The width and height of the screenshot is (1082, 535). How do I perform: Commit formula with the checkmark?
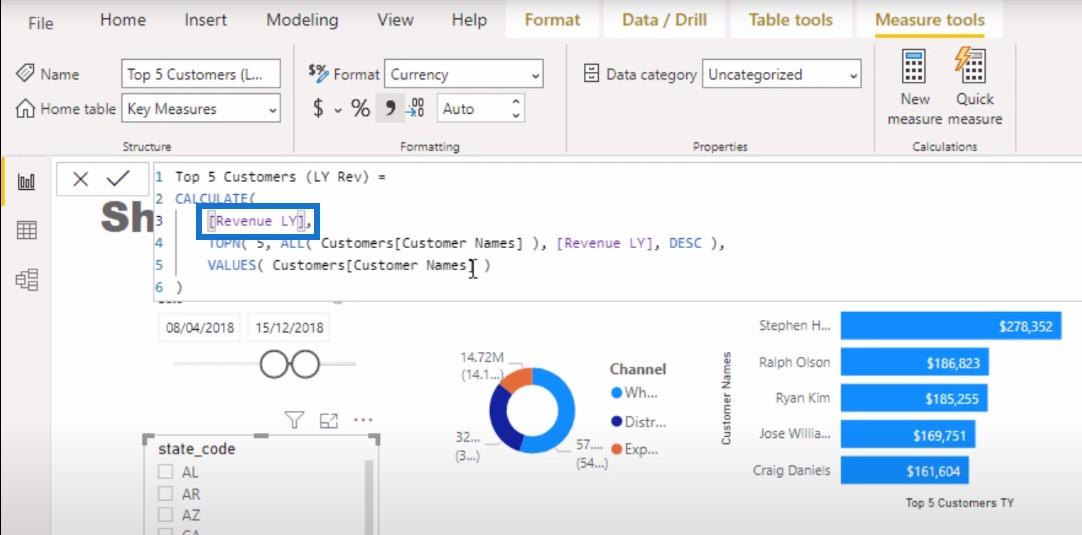click(x=118, y=179)
